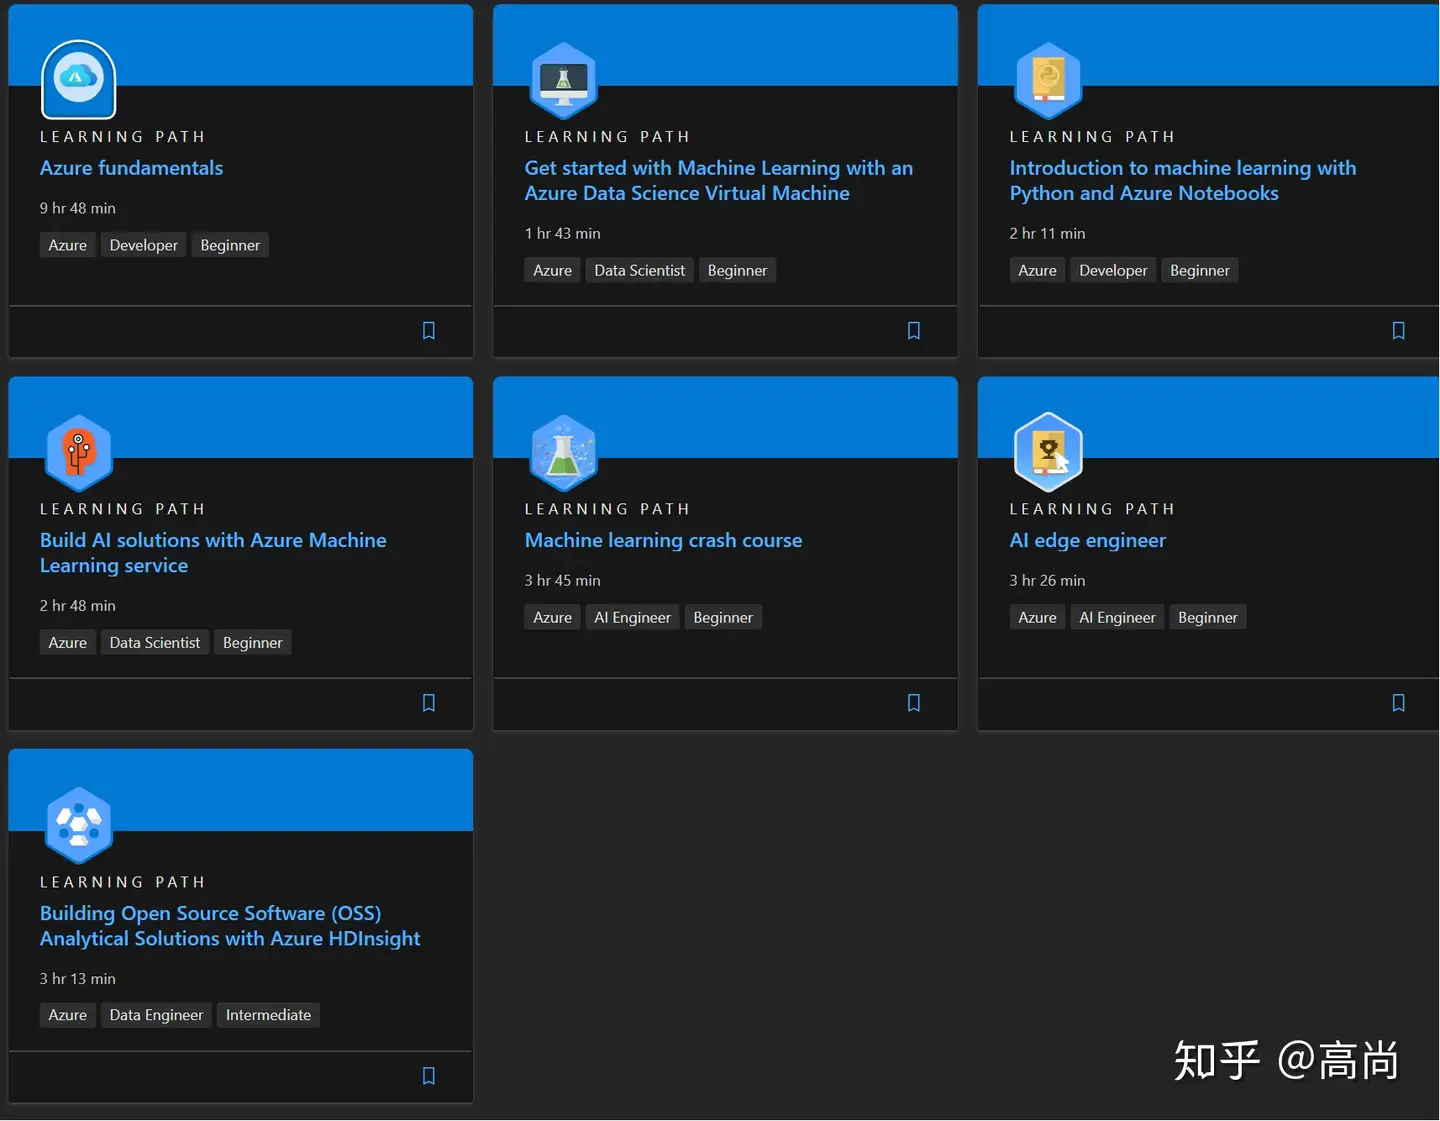Bookmark the Python and Azure Notebooks path
The width and height of the screenshot is (1440, 1121).
click(x=1399, y=330)
